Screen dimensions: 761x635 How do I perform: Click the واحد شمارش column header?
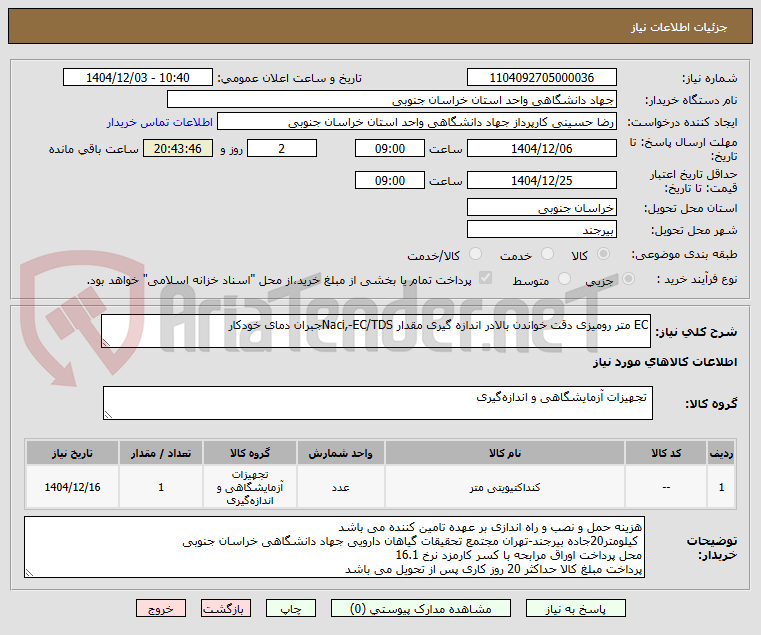[341, 453]
